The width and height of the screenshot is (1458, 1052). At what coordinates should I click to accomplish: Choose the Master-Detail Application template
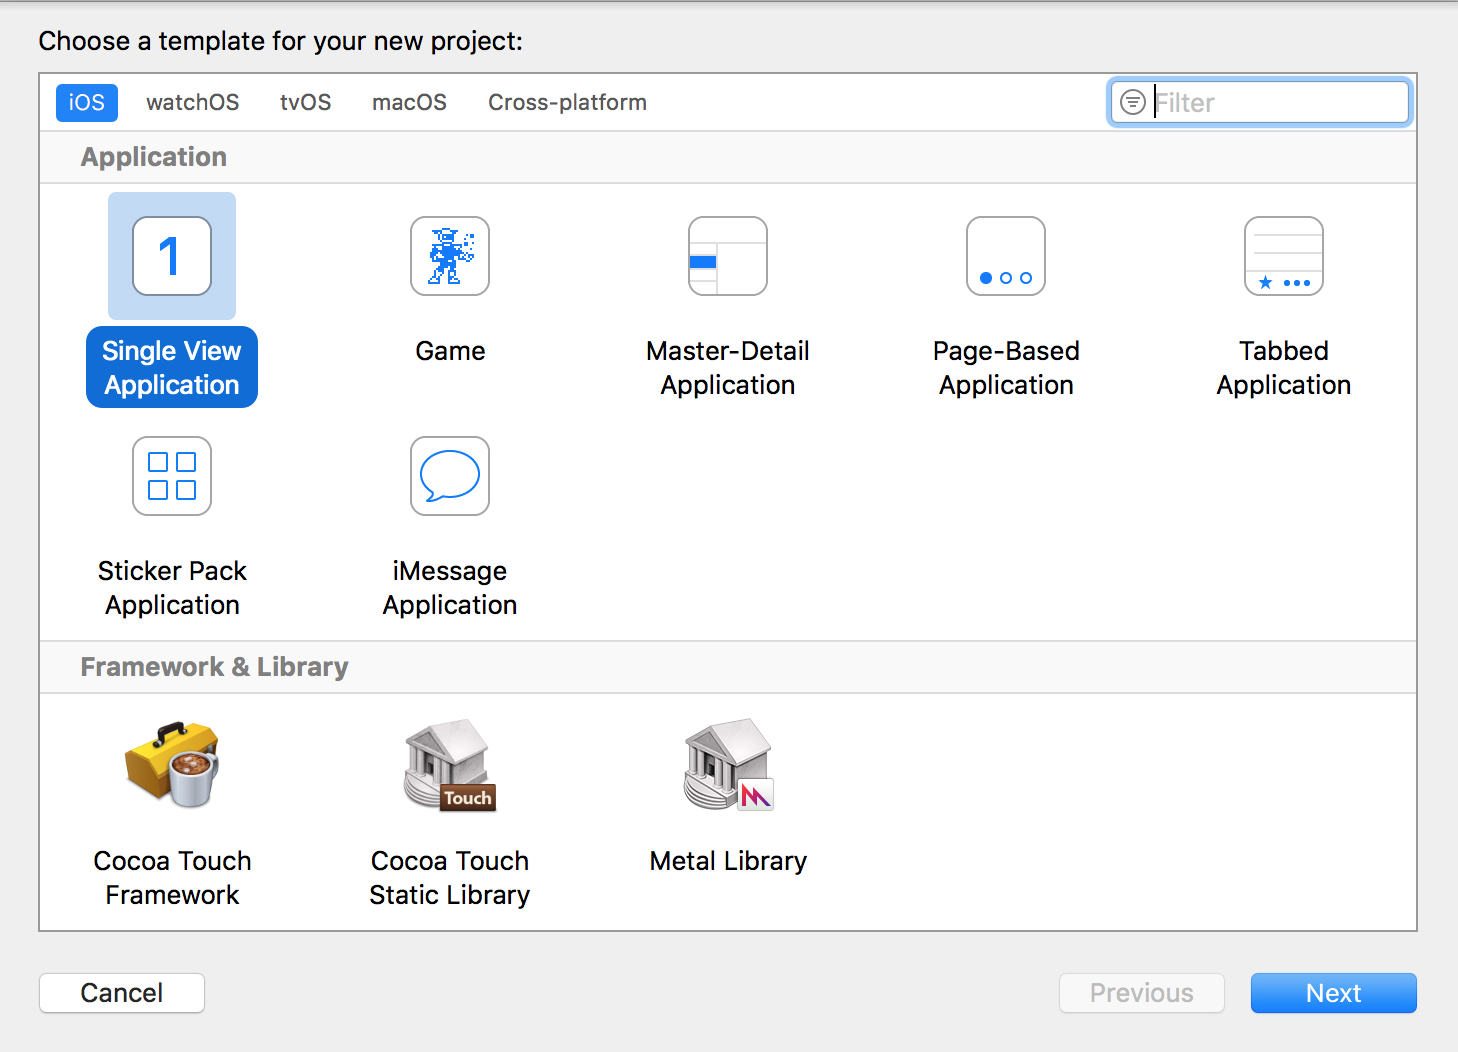(x=727, y=256)
